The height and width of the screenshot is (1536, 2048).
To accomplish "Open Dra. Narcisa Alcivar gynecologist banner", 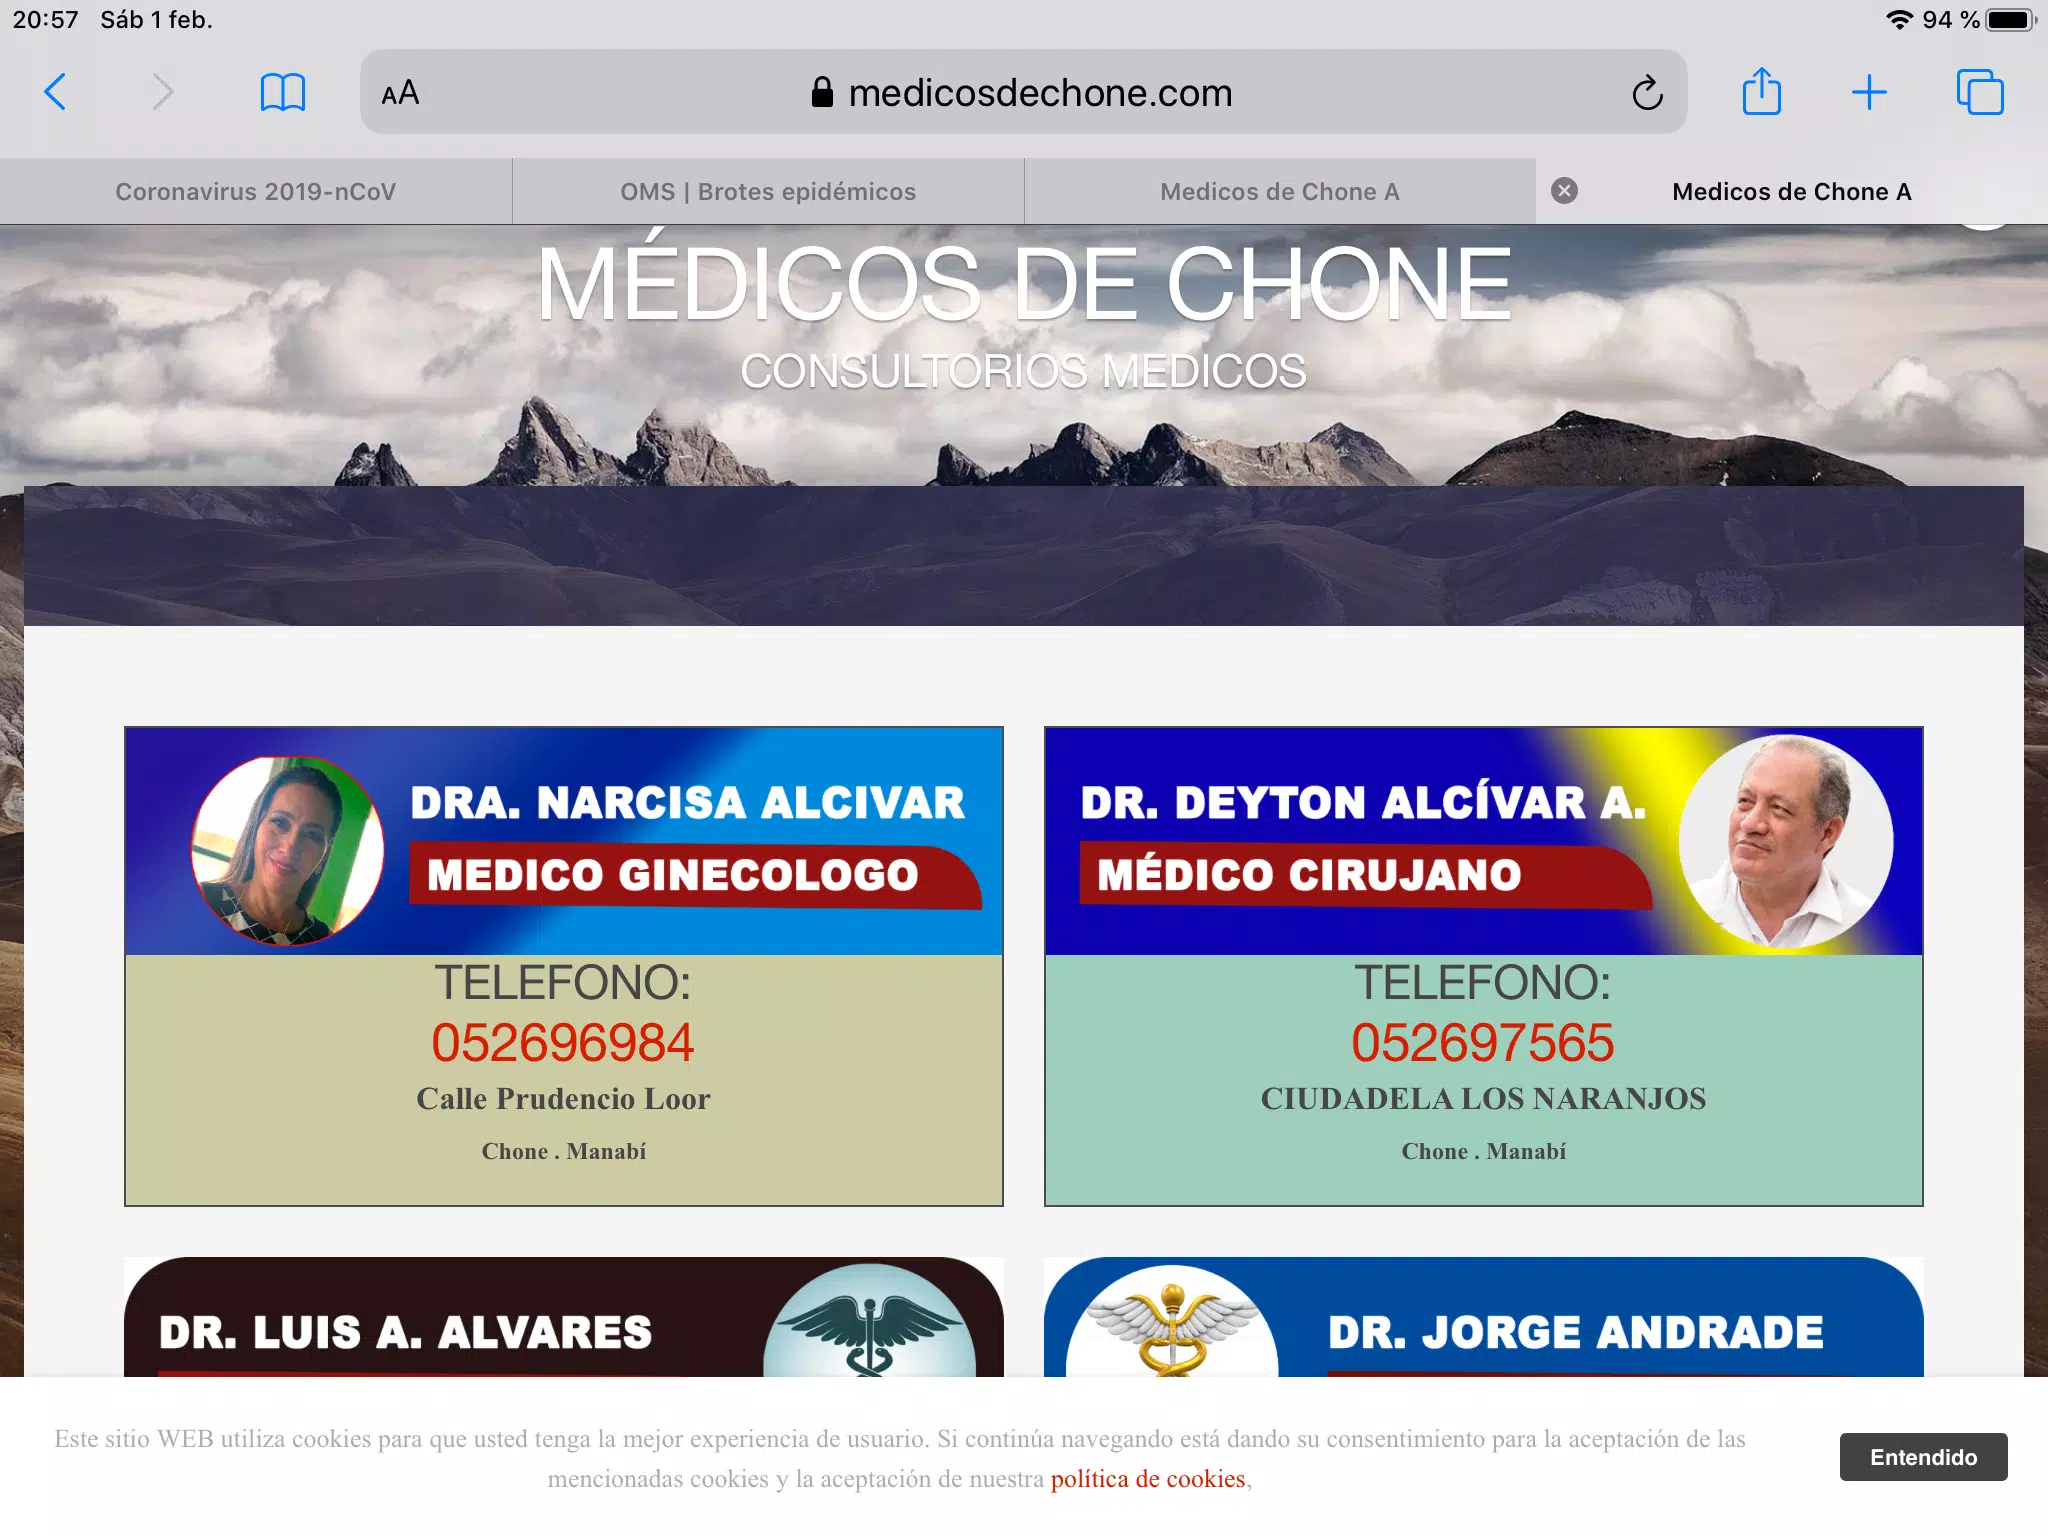I will (x=564, y=841).
